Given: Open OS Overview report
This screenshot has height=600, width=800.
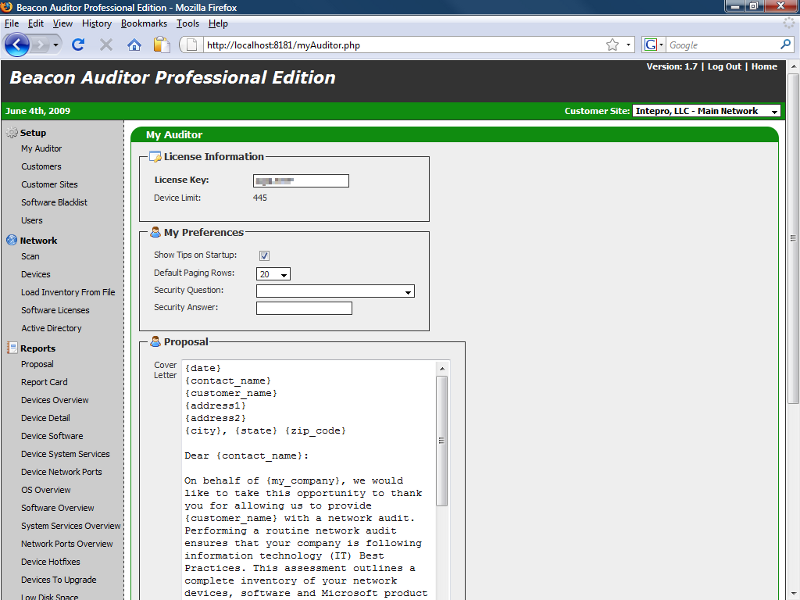Looking at the screenshot, I should (46, 490).
